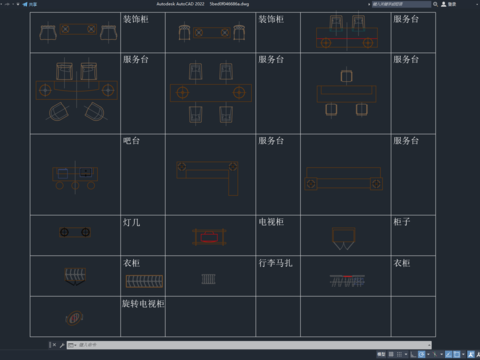
Task: Click the isometric drafting status icon
Action: click(x=435, y=354)
